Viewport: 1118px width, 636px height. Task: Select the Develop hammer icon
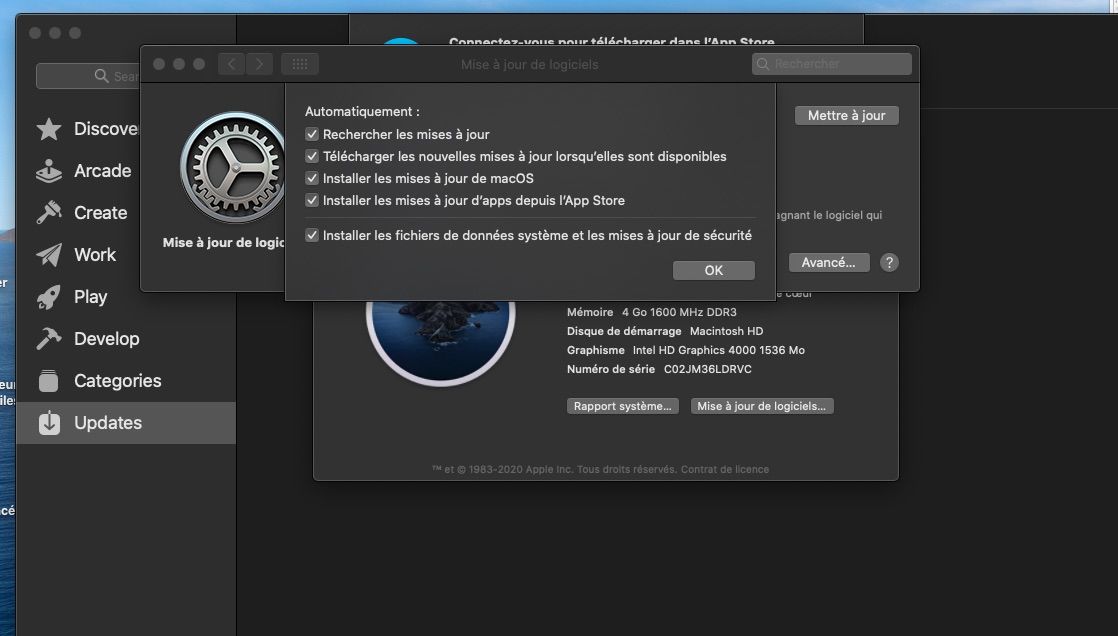[48, 339]
